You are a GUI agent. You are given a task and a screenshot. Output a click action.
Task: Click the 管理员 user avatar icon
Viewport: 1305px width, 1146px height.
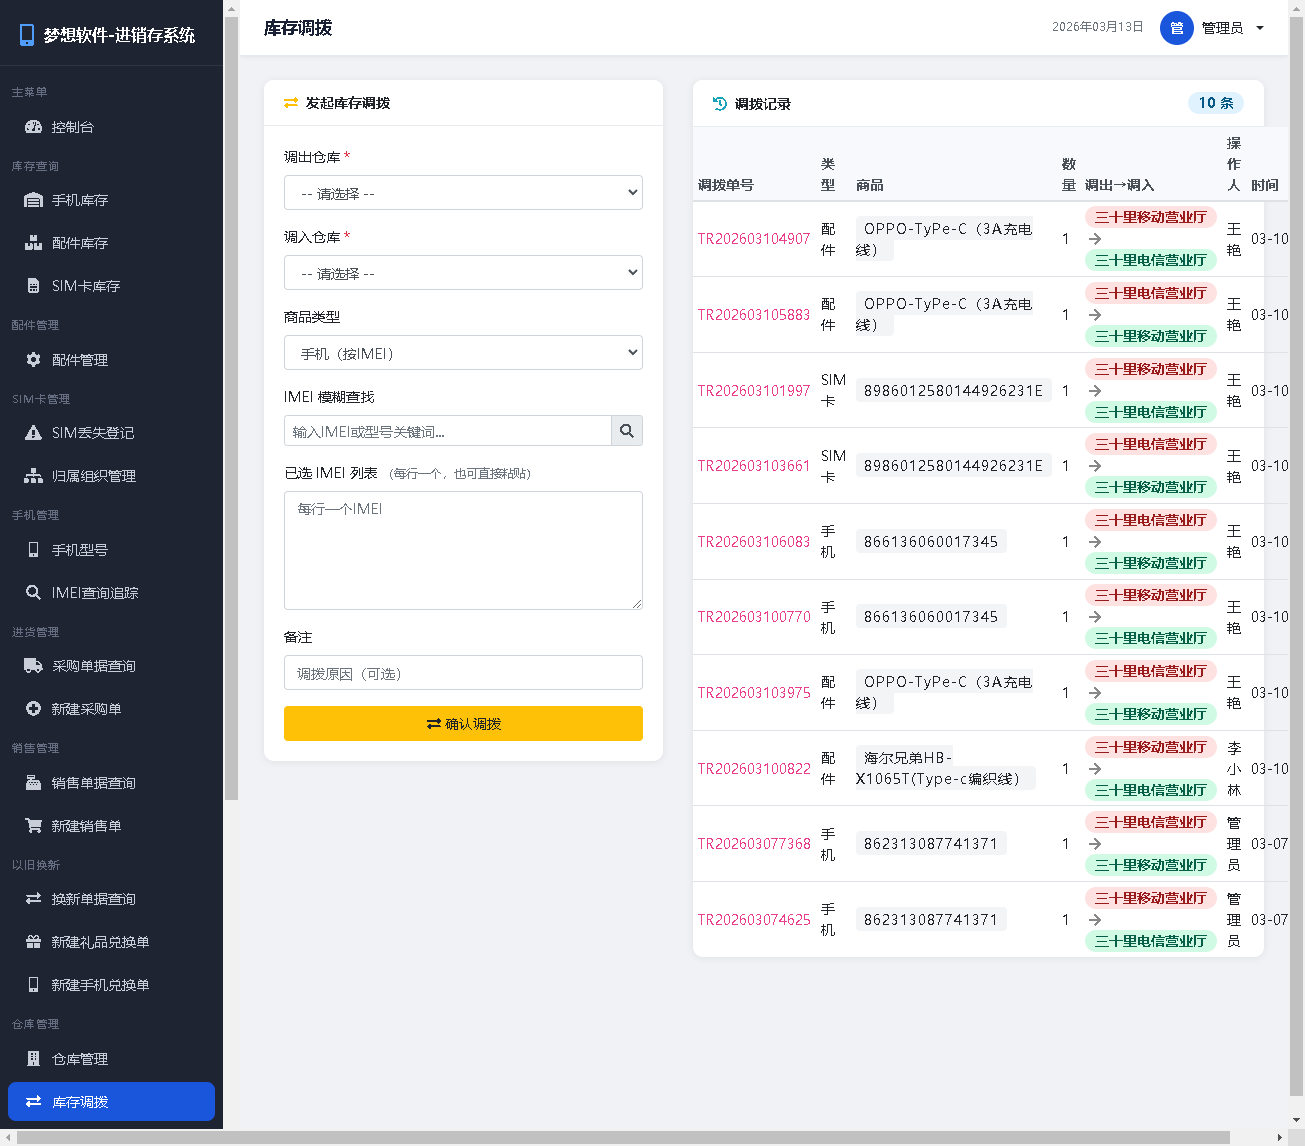tap(1176, 28)
